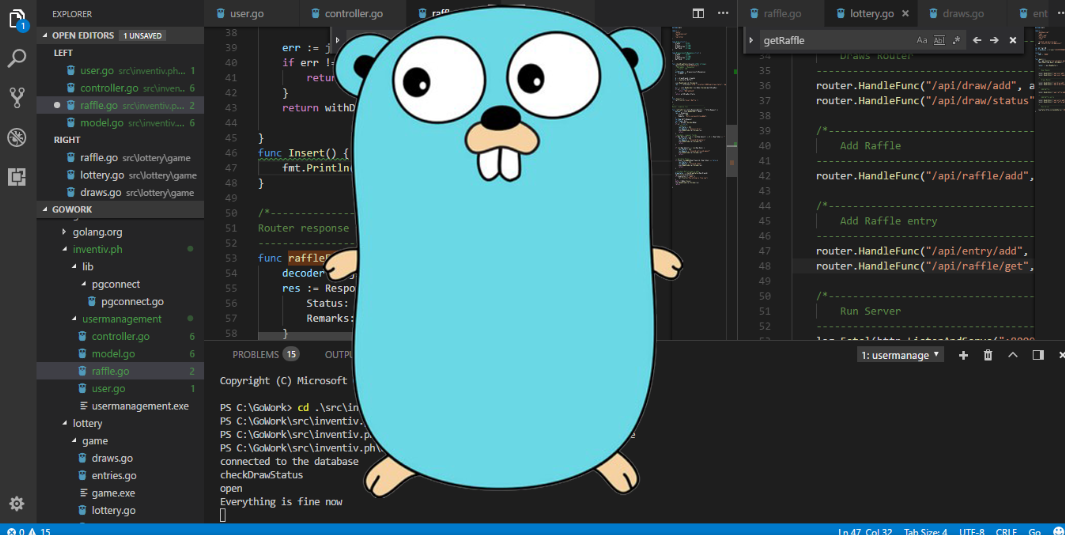Collapse the usermanagement folder
Viewport: 1065px width, 538px height.
120,319
